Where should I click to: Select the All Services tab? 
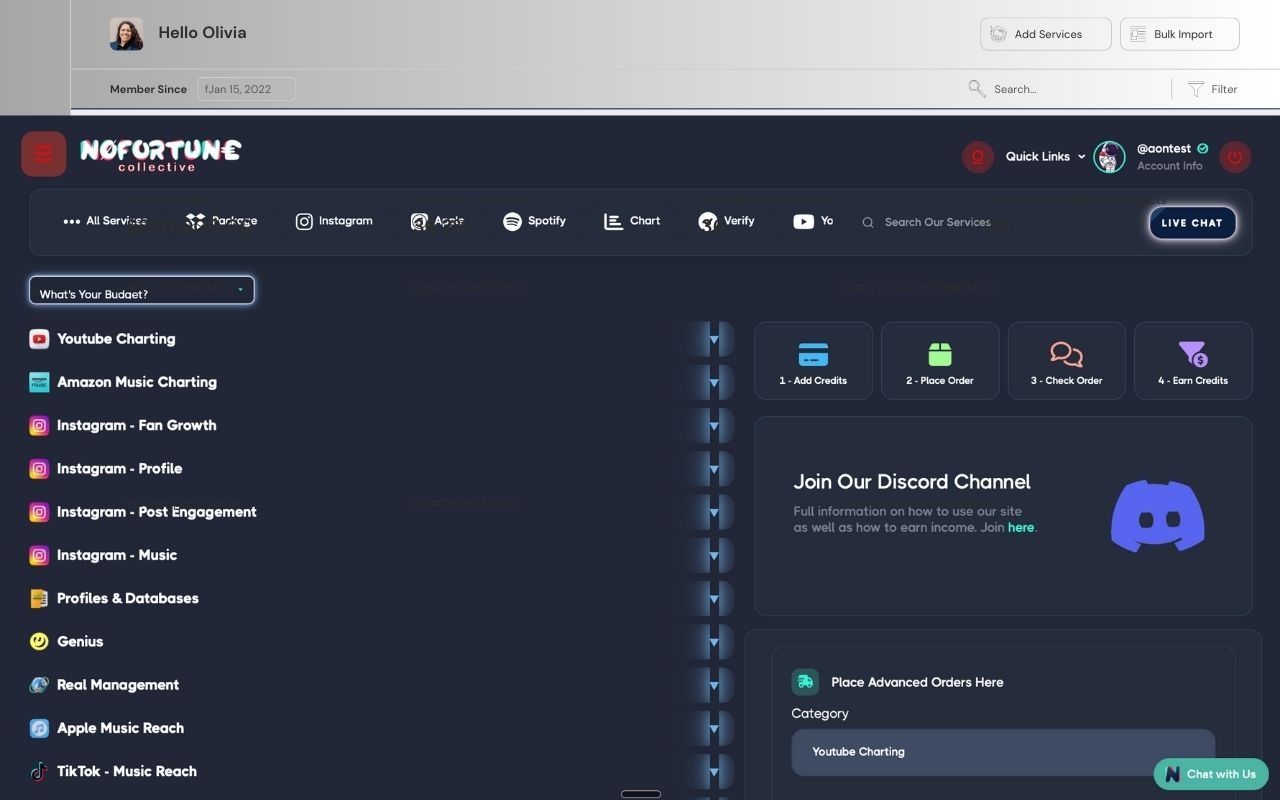105,221
